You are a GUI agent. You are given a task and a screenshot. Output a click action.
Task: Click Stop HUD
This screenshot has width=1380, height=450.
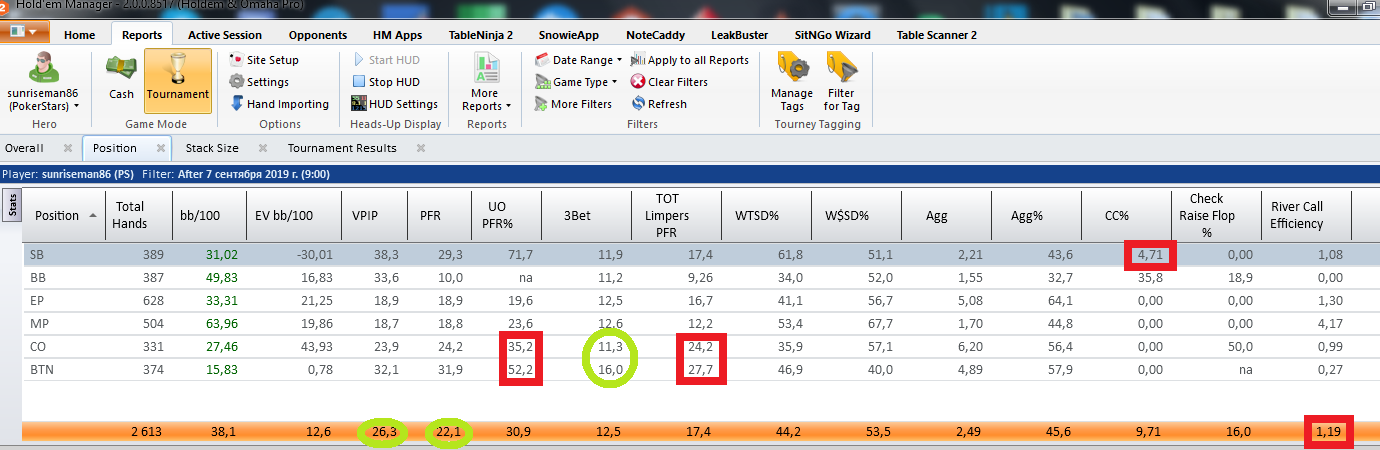point(385,82)
